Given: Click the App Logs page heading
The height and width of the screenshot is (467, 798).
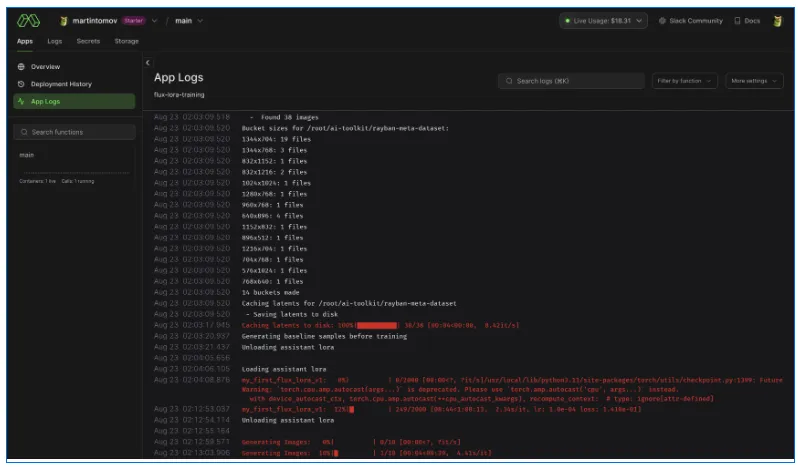Looking at the screenshot, I should tap(179, 77).
